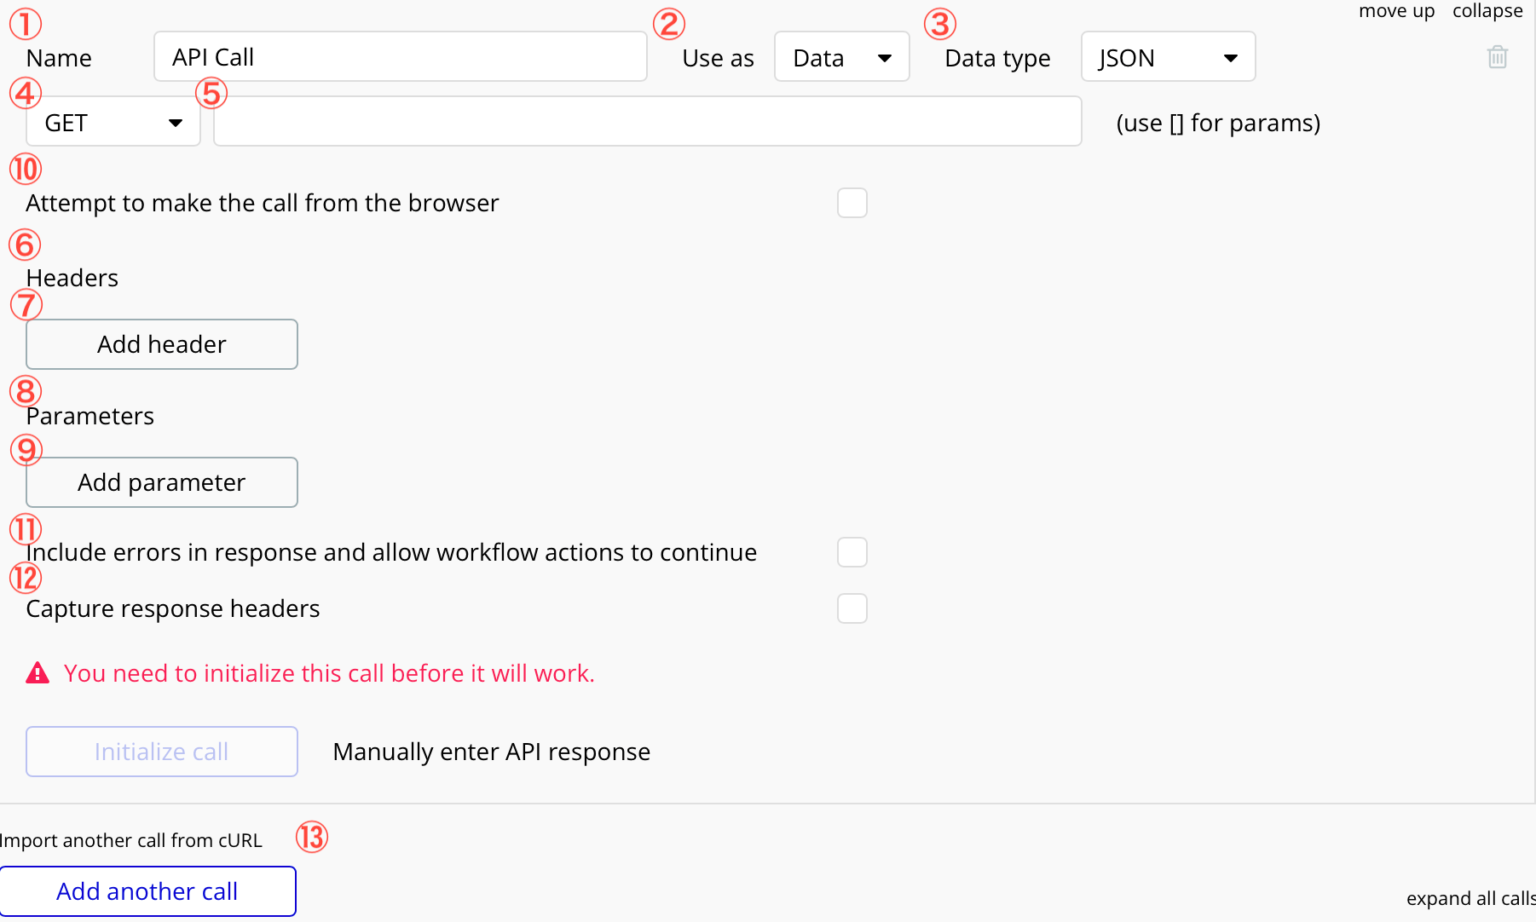Click the endpoint URL input field
Viewport: 1536px width, 922px height.
pyautogui.click(x=647, y=121)
